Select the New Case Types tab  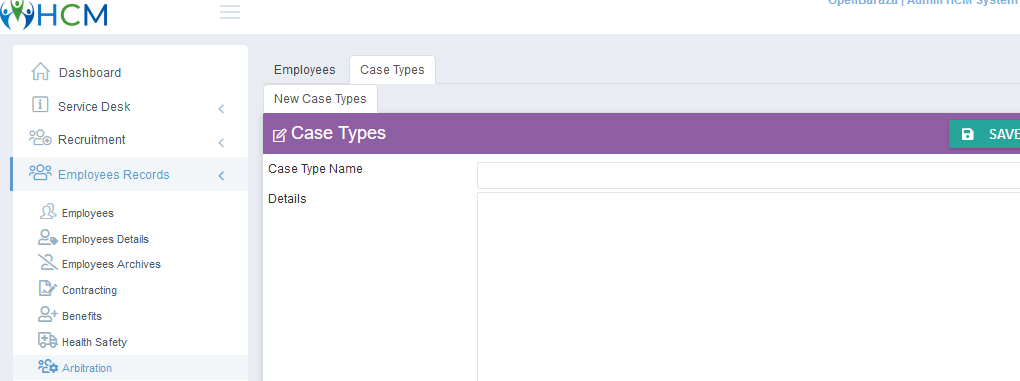[x=320, y=99]
